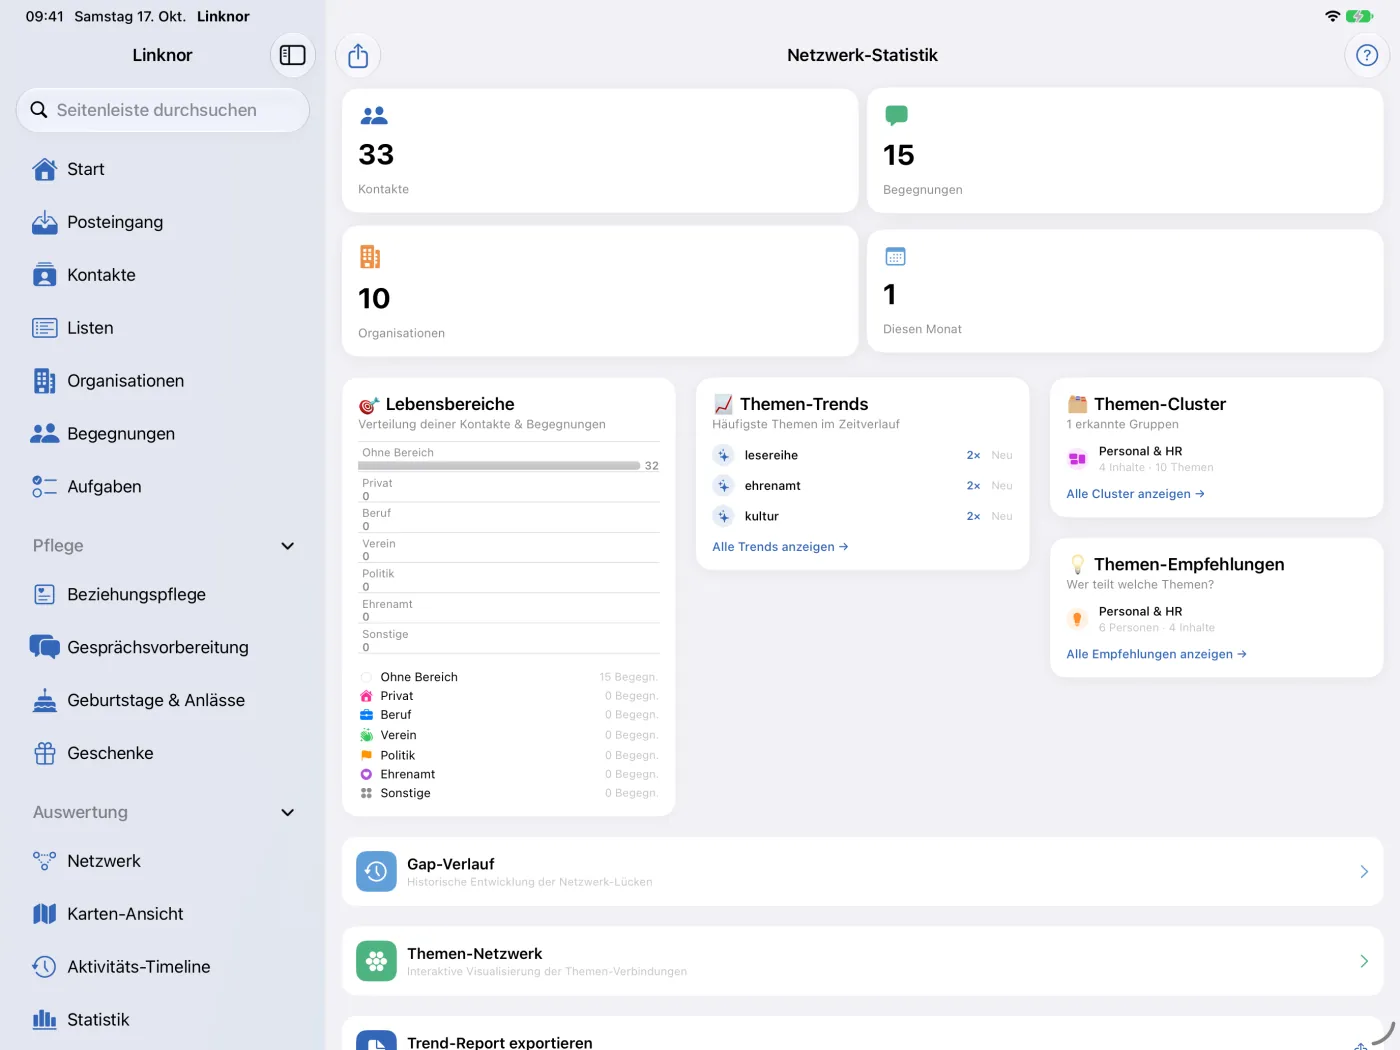Screen dimensions: 1400x1050
Task: Open the help question mark icon
Action: click(1367, 55)
